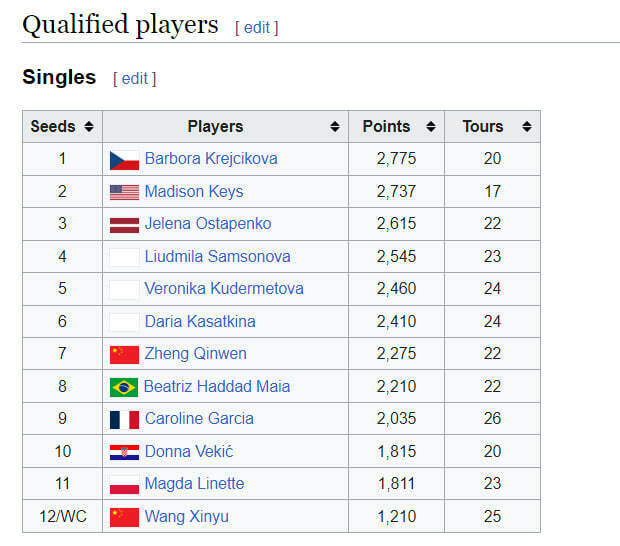The height and width of the screenshot is (546, 620).
Task: Click the Croatian flag beside Donna Vekić
Action: point(124,452)
